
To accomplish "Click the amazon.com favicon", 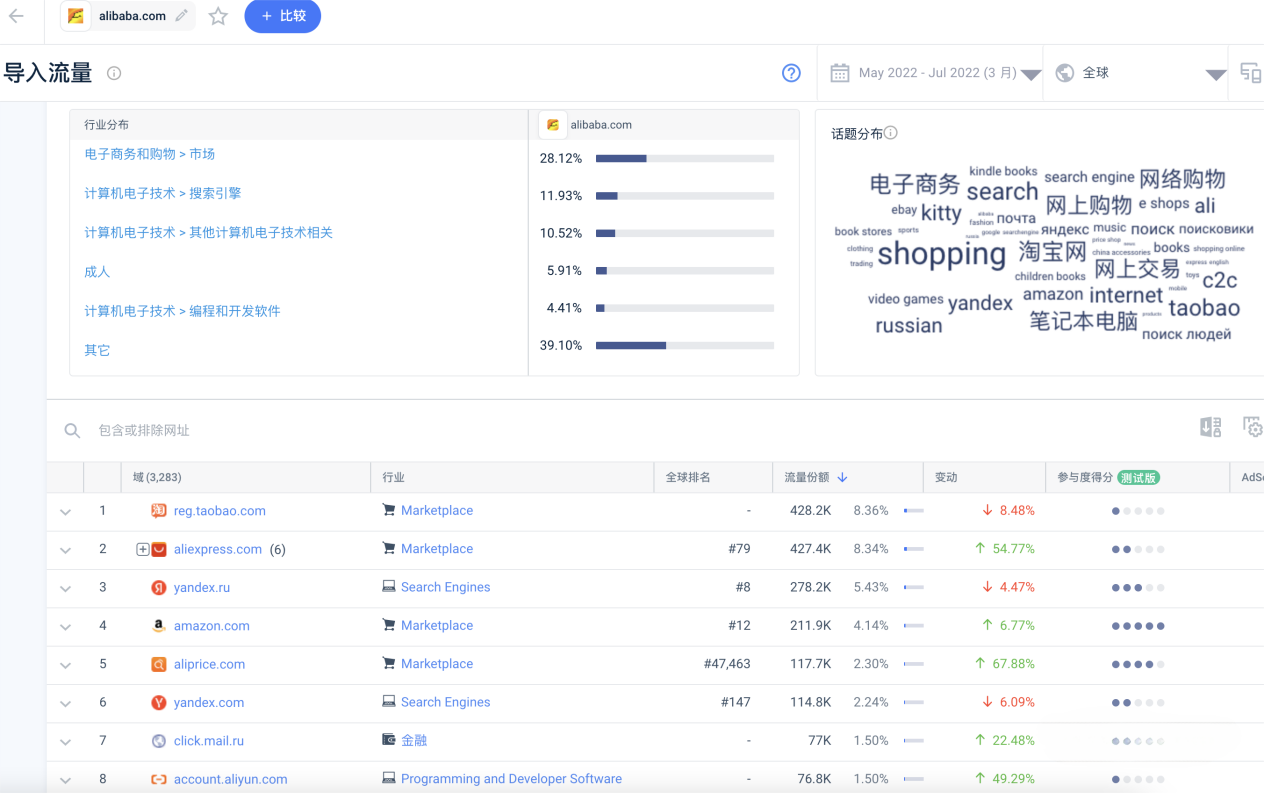I will (158, 626).
